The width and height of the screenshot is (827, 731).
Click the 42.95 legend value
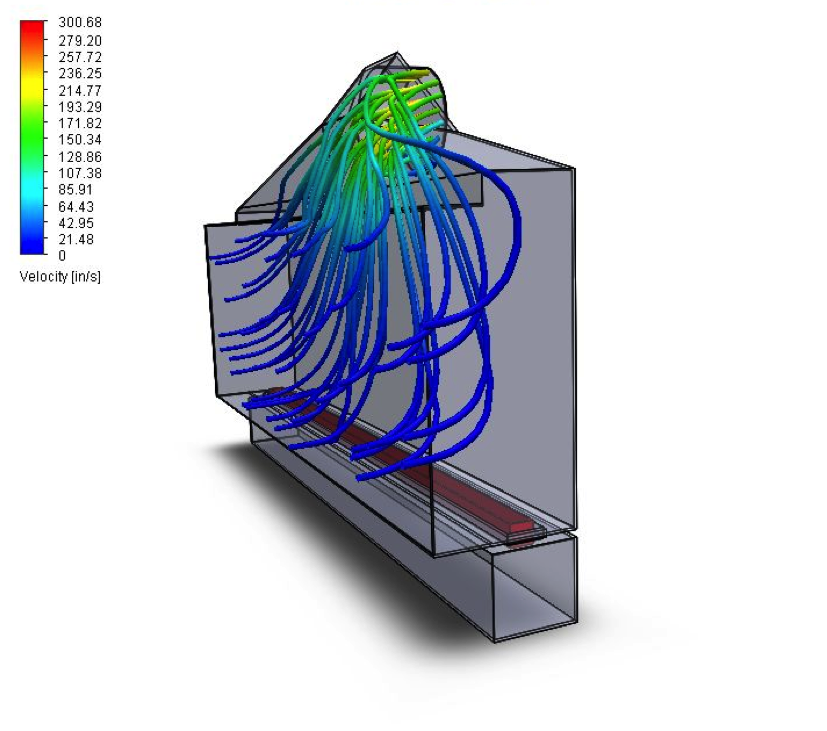77,222
